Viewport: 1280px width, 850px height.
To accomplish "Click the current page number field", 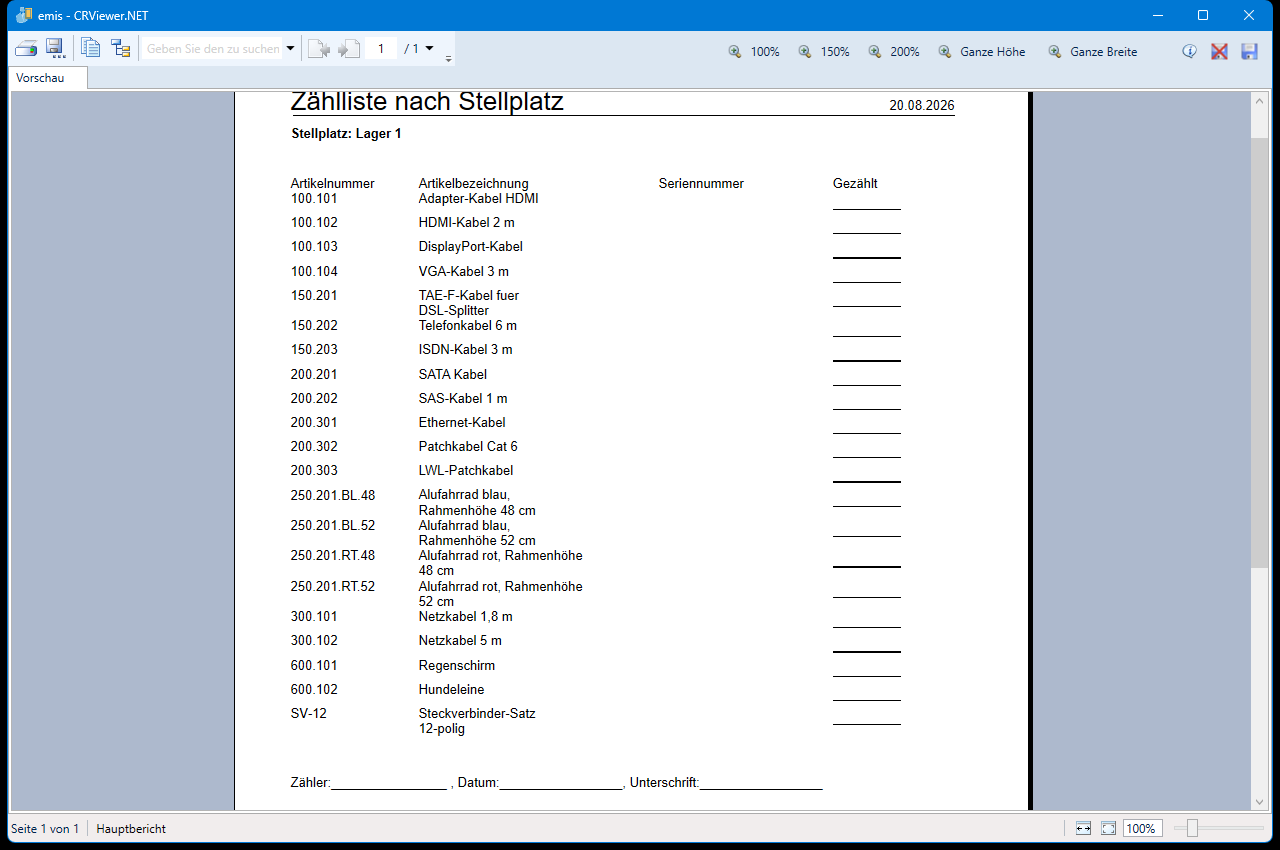I will [x=381, y=48].
